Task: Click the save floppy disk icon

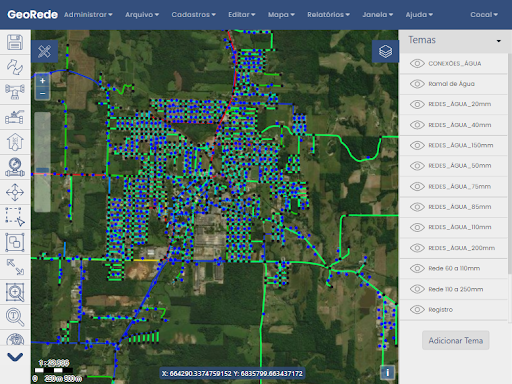Action: click(x=15, y=42)
